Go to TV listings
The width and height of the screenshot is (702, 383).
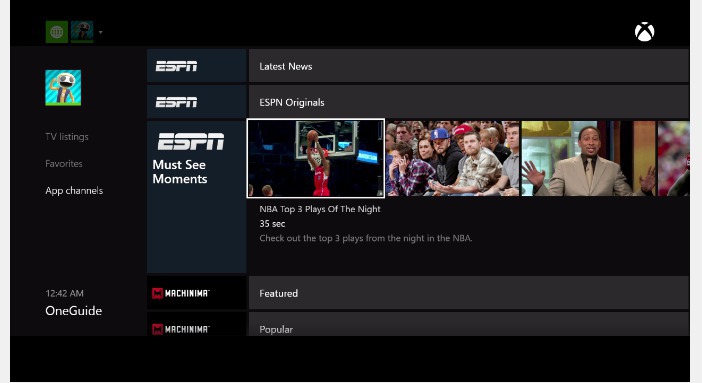point(67,137)
